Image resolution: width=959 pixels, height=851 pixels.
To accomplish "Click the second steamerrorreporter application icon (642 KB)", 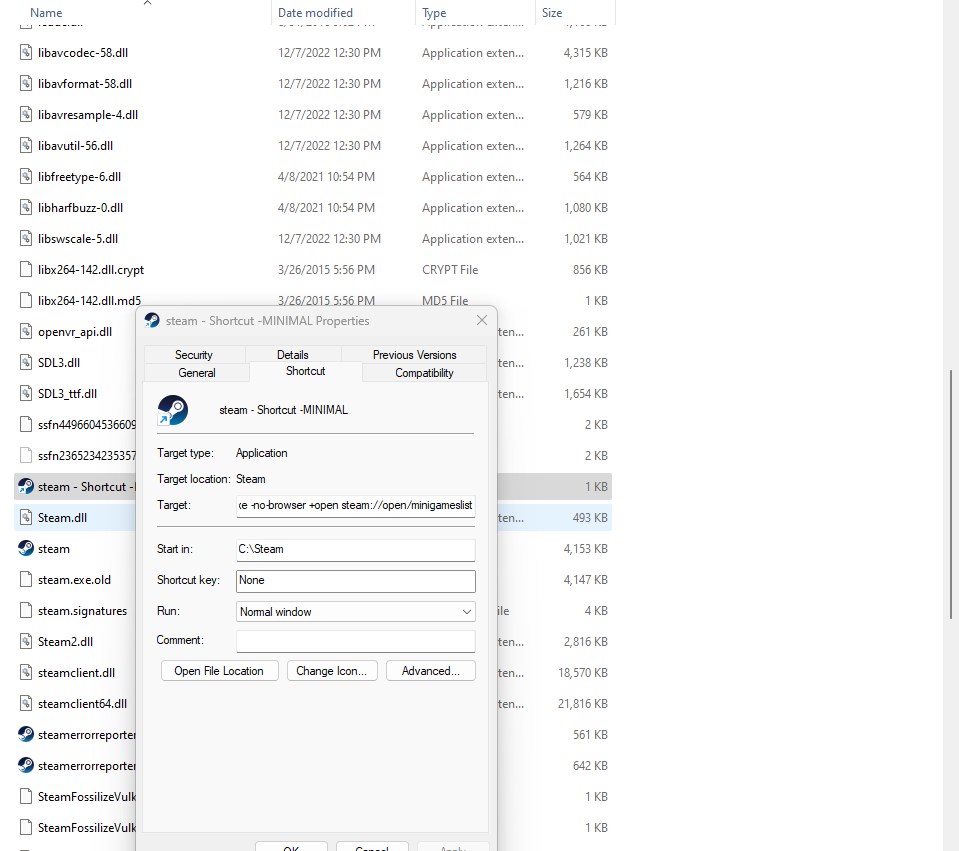I will click(x=26, y=765).
